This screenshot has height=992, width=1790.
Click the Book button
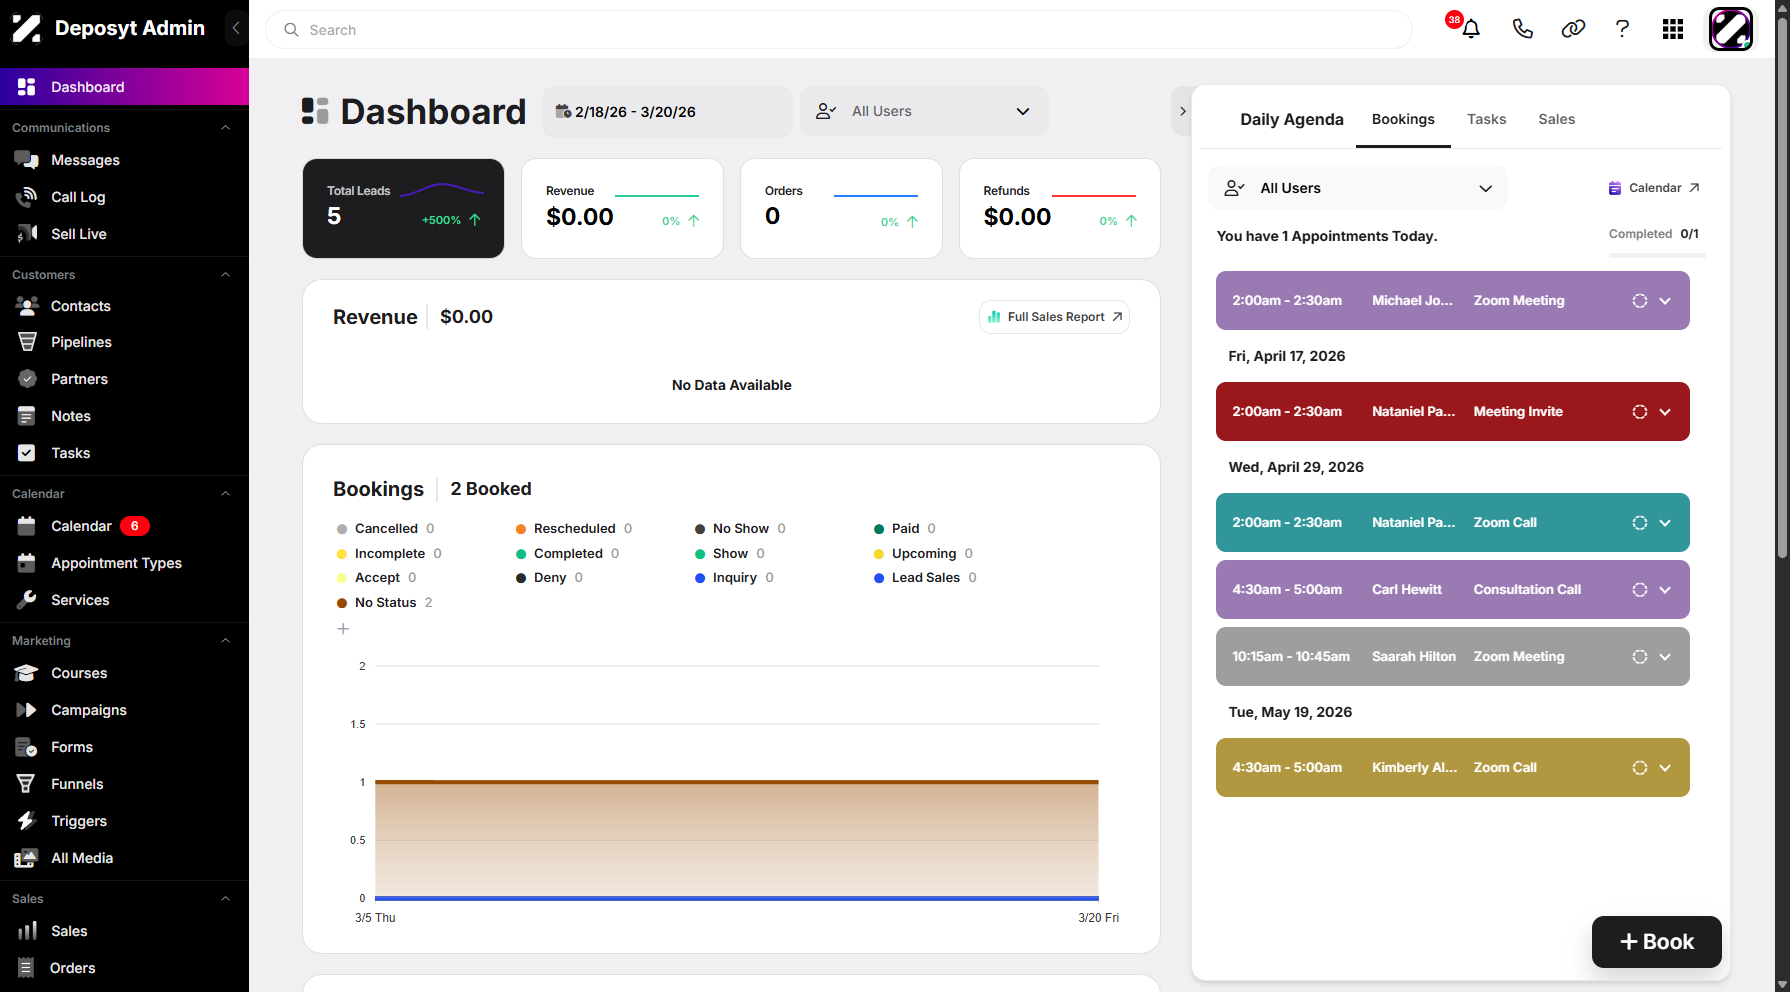[x=1657, y=942]
